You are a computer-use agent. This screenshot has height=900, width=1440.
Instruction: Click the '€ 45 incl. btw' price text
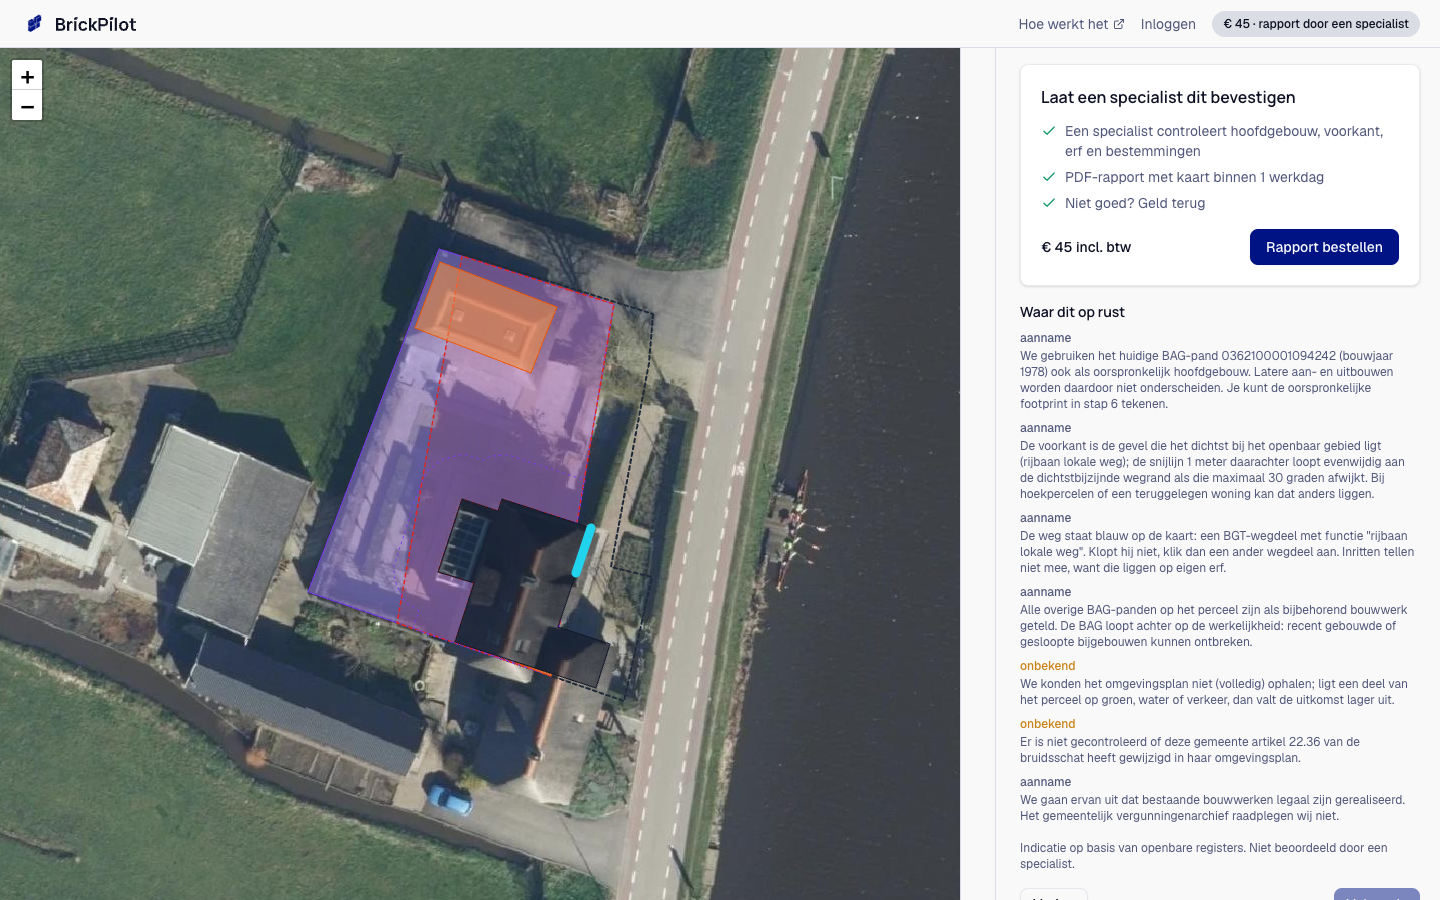pyautogui.click(x=1086, y=247)
